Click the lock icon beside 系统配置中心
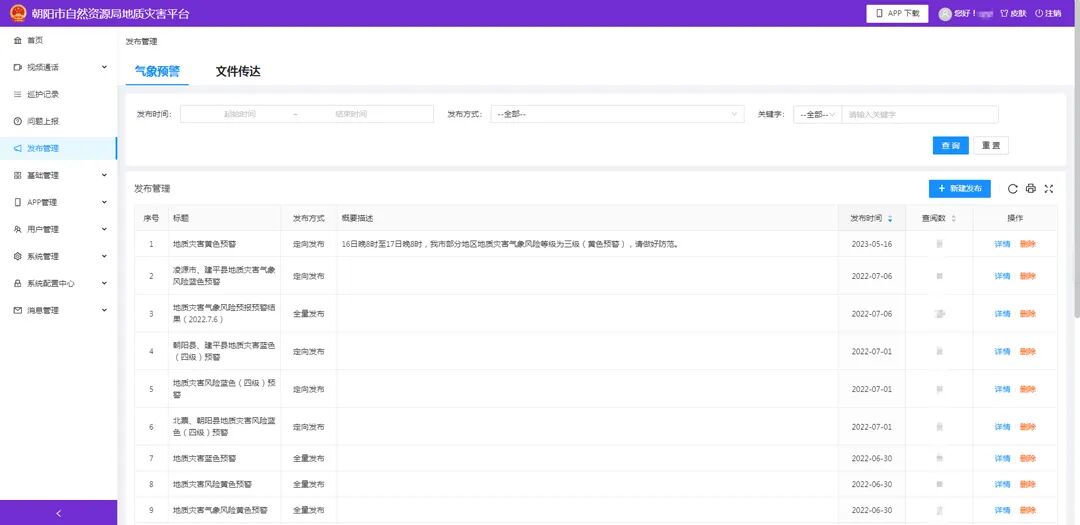 point(17,283)
